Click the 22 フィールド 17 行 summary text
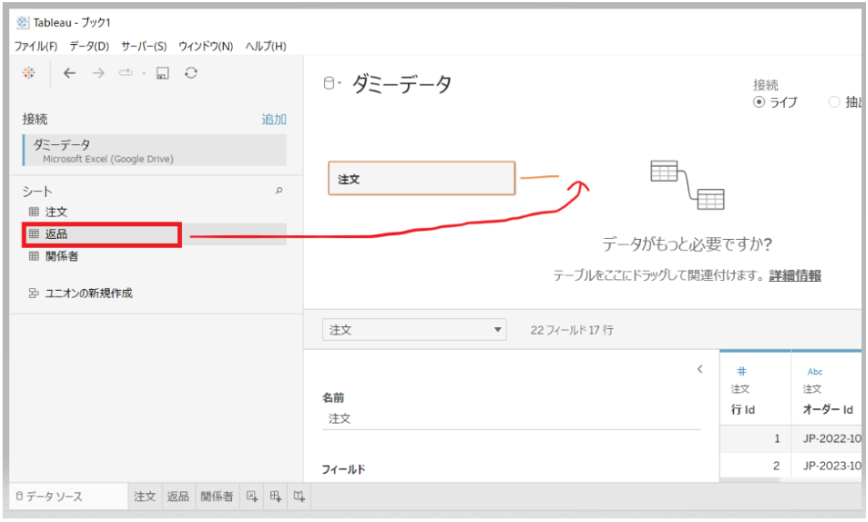This screenshot has width=868, height=522. (x=572, y=330)
